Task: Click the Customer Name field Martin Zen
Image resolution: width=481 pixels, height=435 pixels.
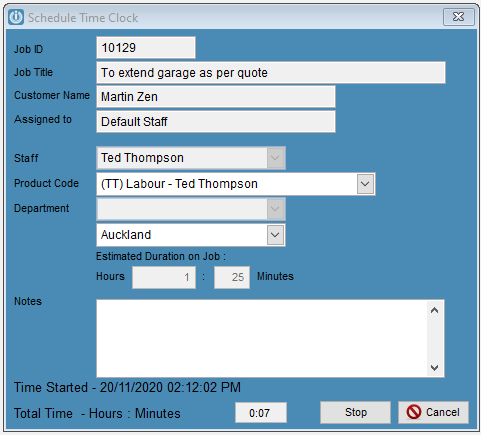Action: tap(216, 97)
